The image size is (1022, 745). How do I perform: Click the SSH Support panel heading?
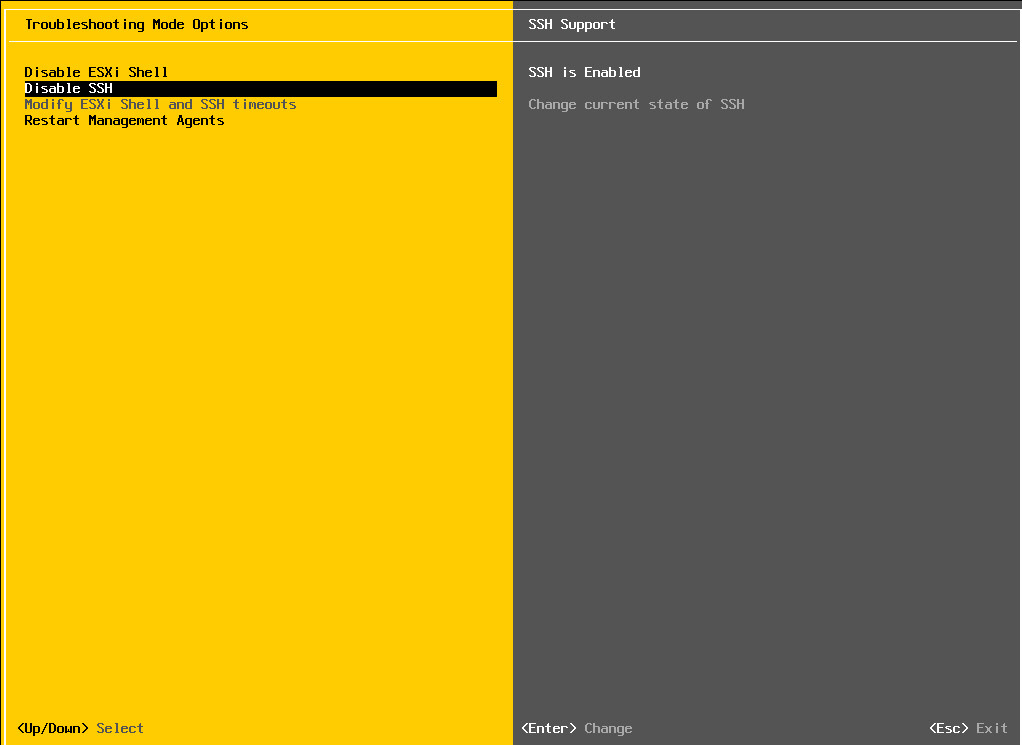(x=572, y=25)
